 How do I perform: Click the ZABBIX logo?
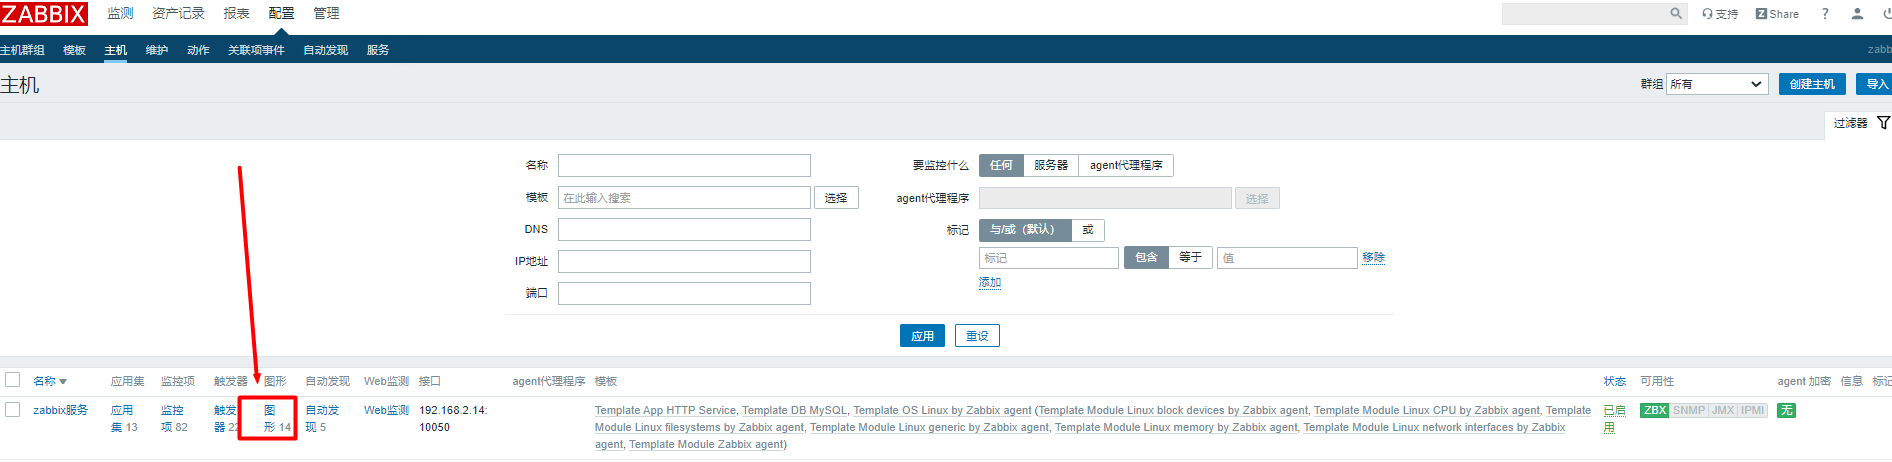tap(44, 14)
